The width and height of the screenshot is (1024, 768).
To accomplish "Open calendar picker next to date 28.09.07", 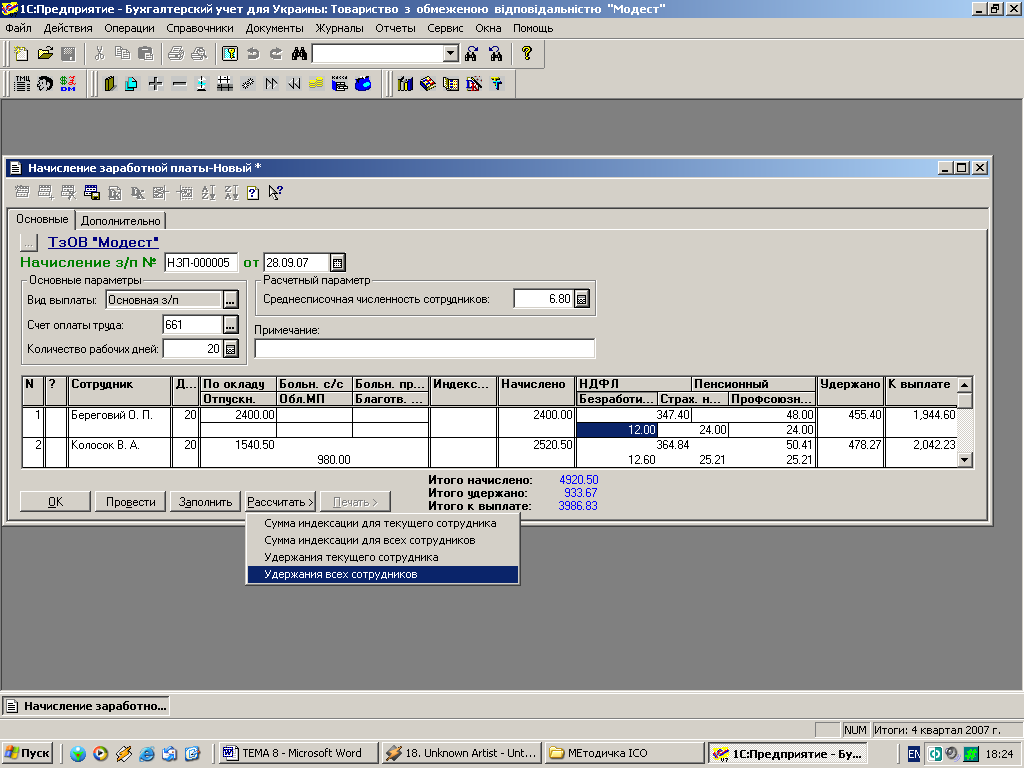I will [x=337, y=263].
